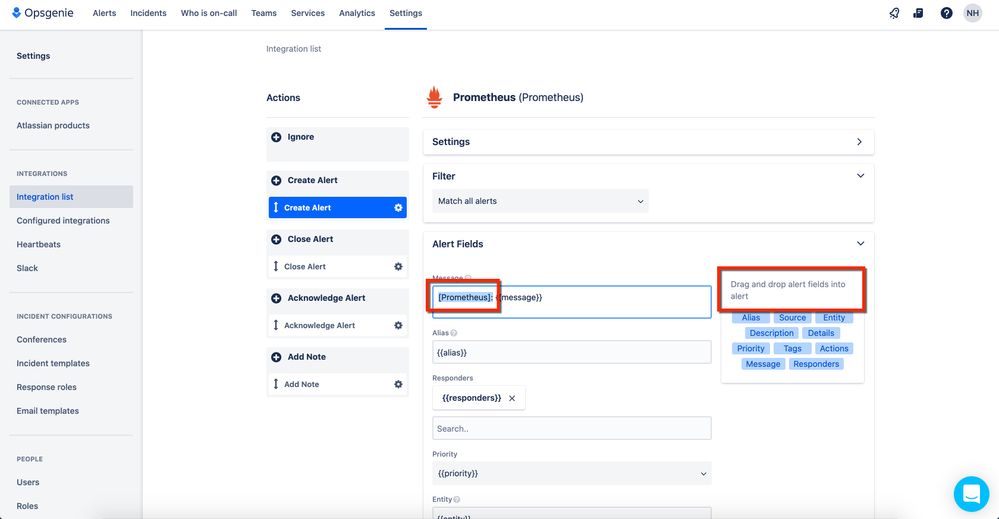Select the Close Alert rule row

click(x=338, y=266)
